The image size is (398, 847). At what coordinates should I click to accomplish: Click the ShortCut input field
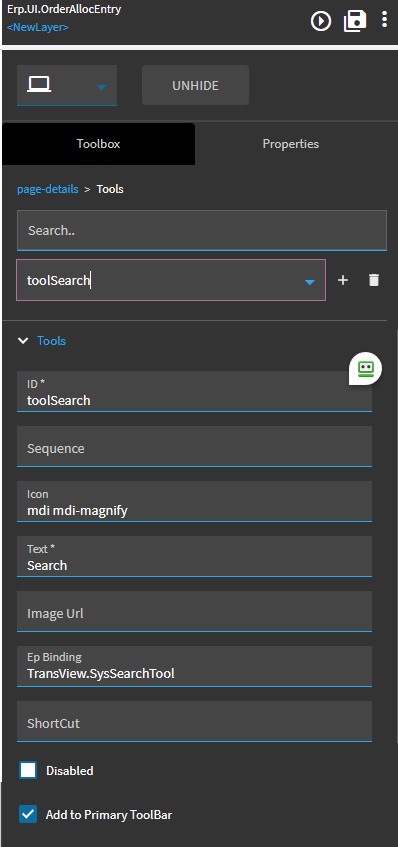[194, 721]
